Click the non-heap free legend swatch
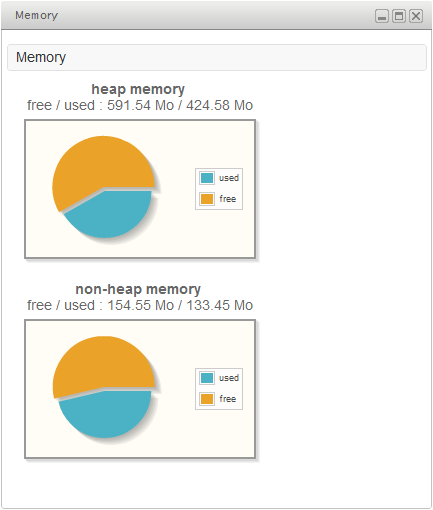 pos(207,399)
